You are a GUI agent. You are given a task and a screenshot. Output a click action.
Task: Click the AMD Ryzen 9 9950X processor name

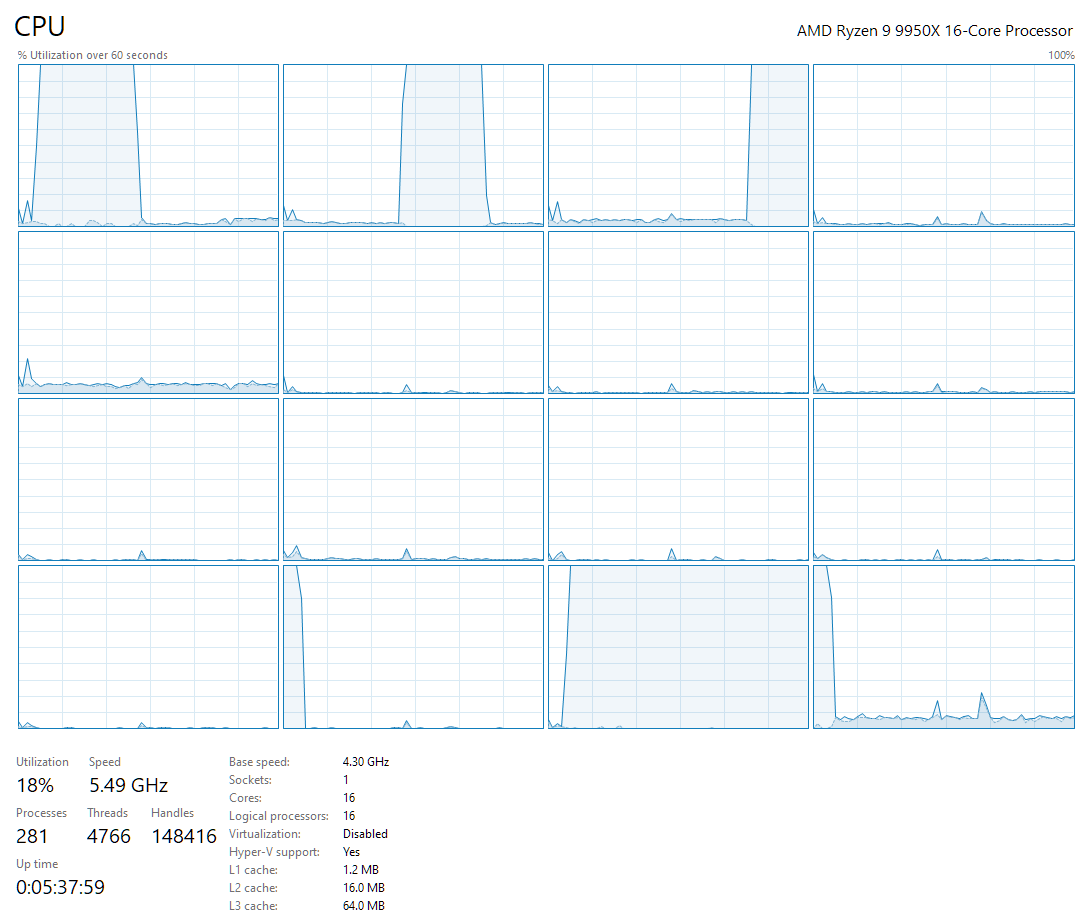(934, 31)
